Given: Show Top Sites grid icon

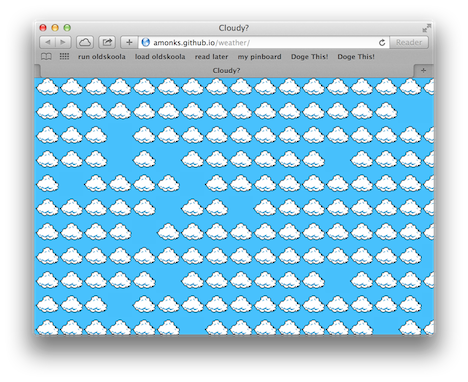Looking at the screenshot, I should point(64,56).
